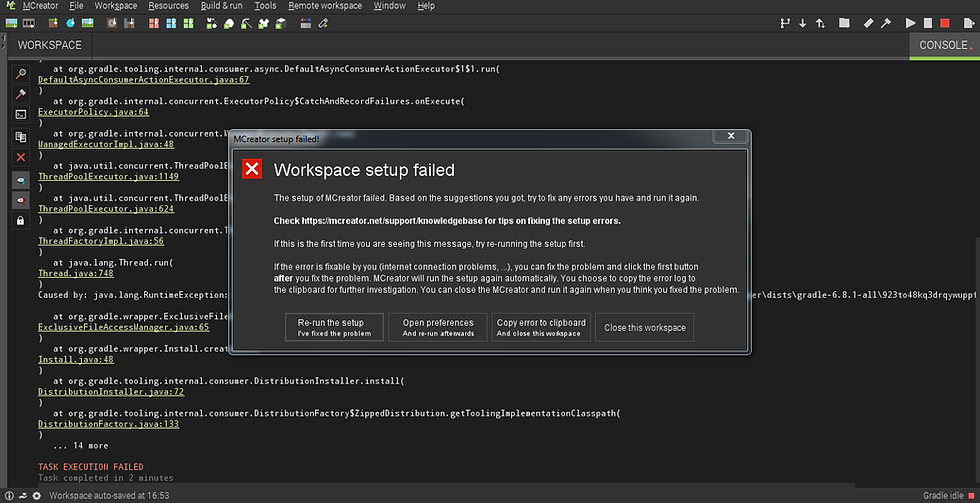Click the terminal icon in console sidebar
Viewport: 980px width, 503px height.
[20, 115]
